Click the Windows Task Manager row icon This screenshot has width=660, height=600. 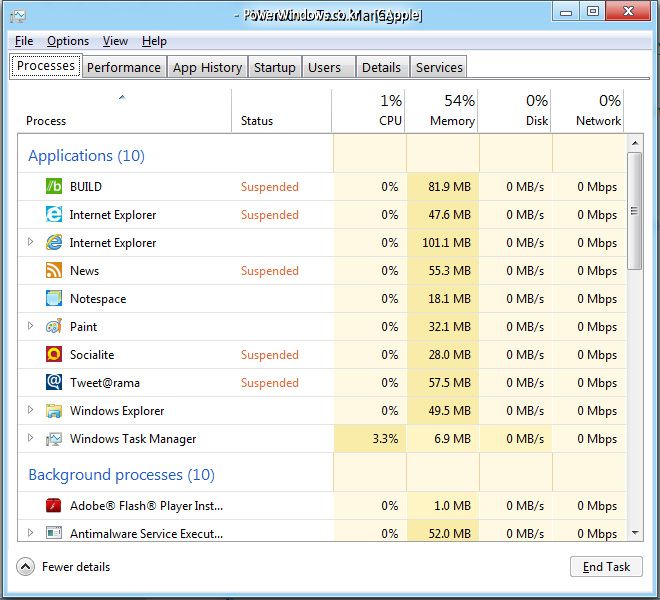coord(54,439)
